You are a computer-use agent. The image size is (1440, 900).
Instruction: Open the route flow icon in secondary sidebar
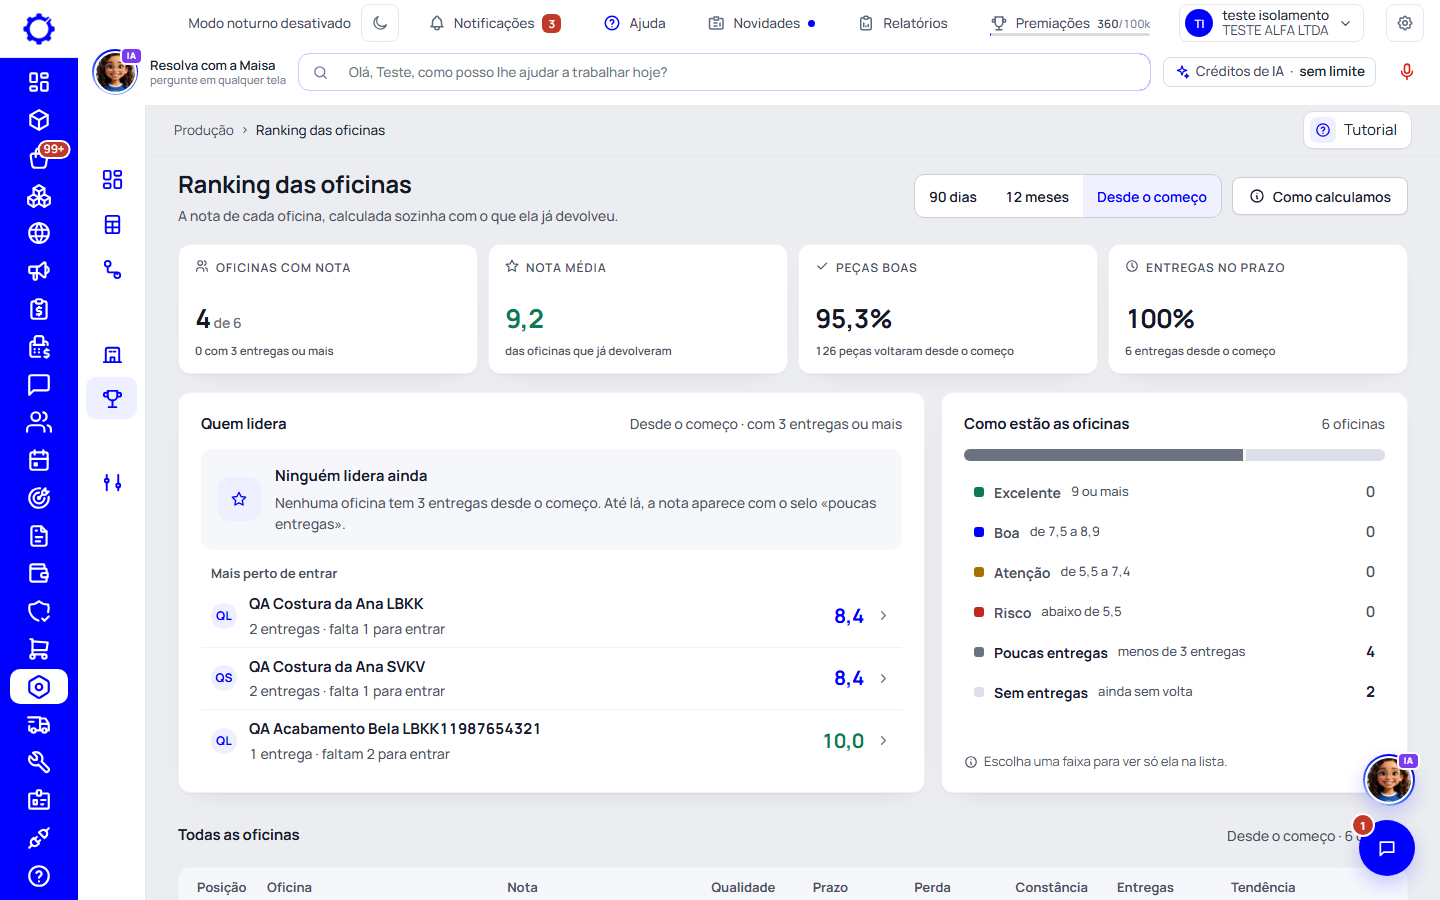pos(112,270)
